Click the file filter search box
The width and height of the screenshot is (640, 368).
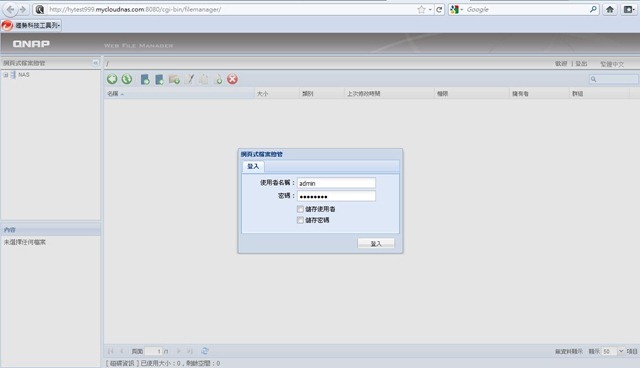point(613,79)
